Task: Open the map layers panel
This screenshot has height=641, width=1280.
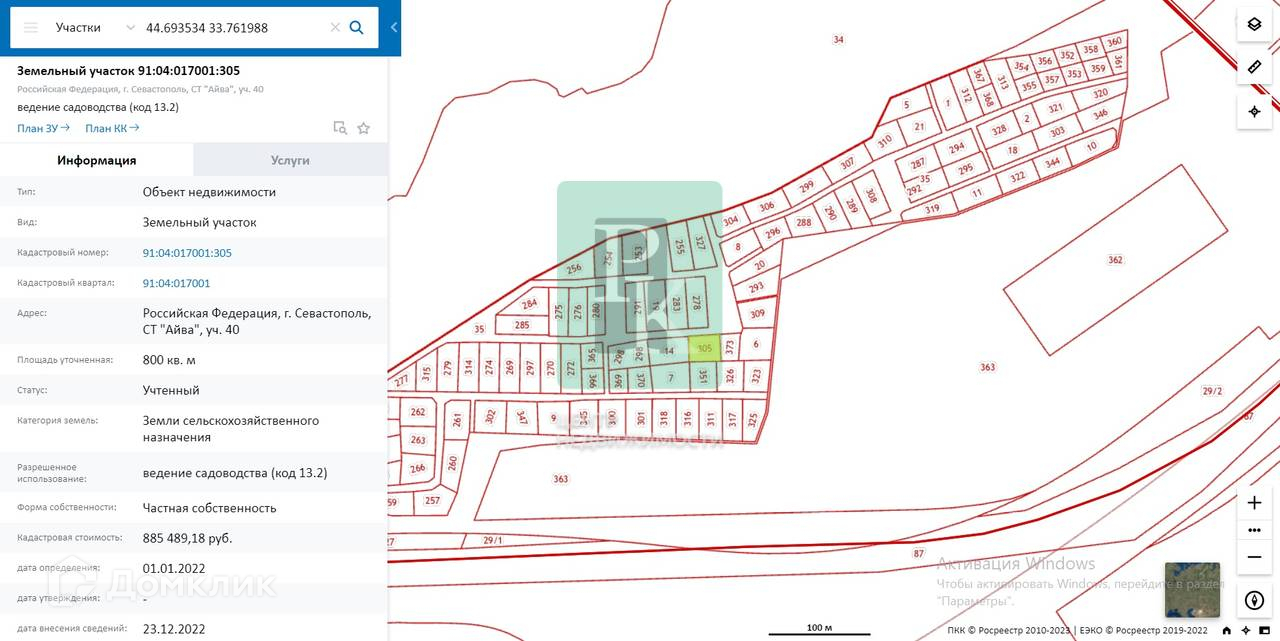Action: 1254,24
